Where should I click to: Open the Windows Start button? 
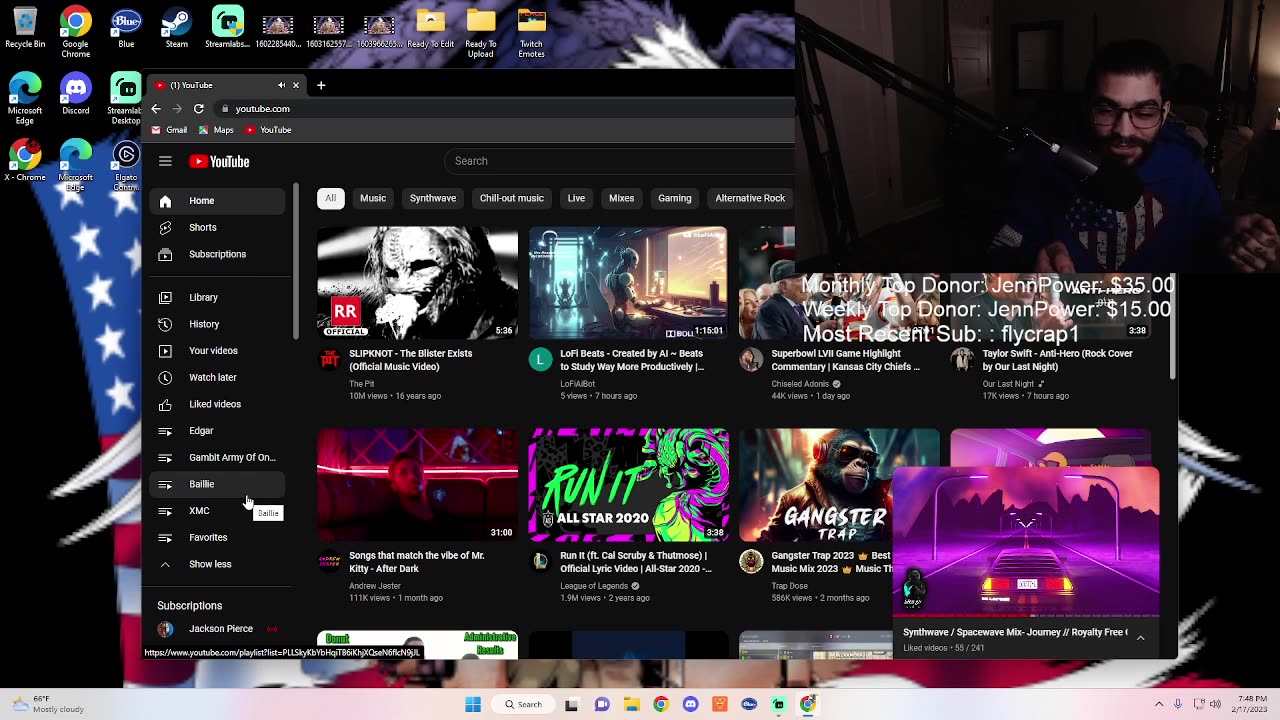click(472, 704)
